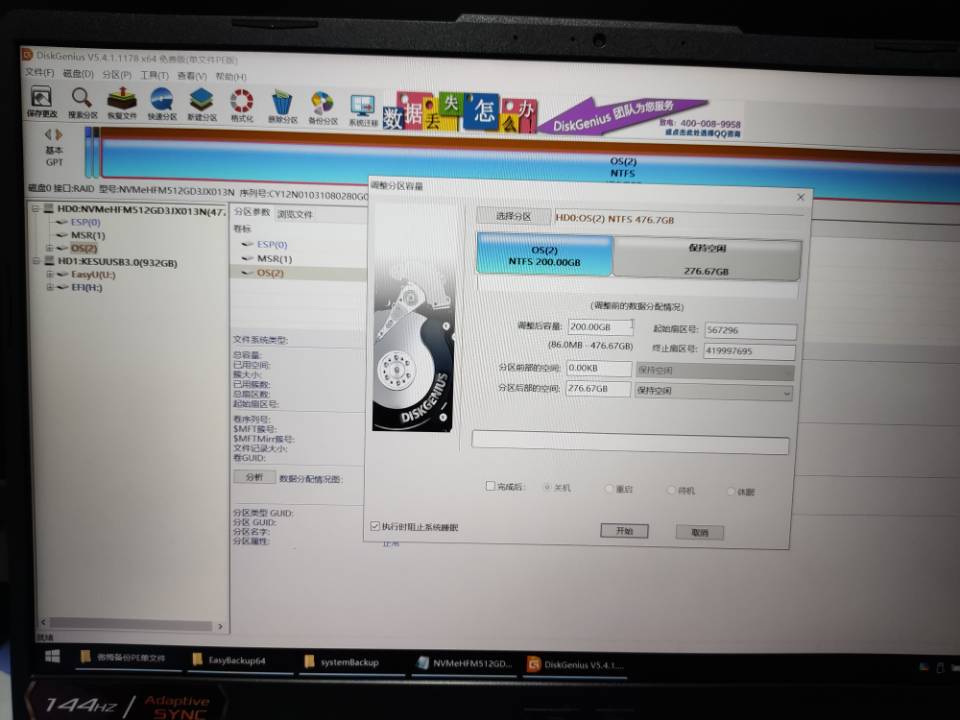The height and width of the screenshot is (720, 960).
Task: Select the 重启 (restart) radio button
Action: (609, 489)
